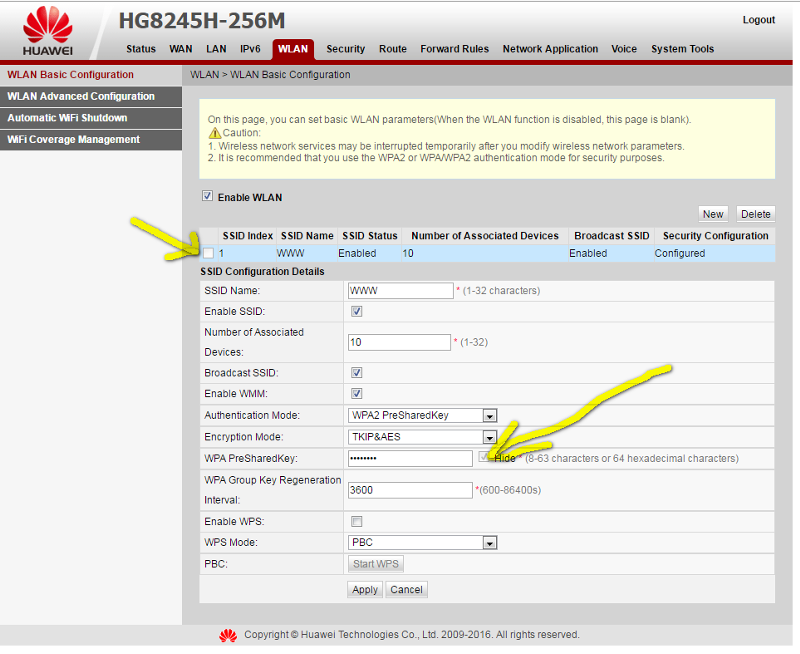Go to Network Application tab

point(550,49)
